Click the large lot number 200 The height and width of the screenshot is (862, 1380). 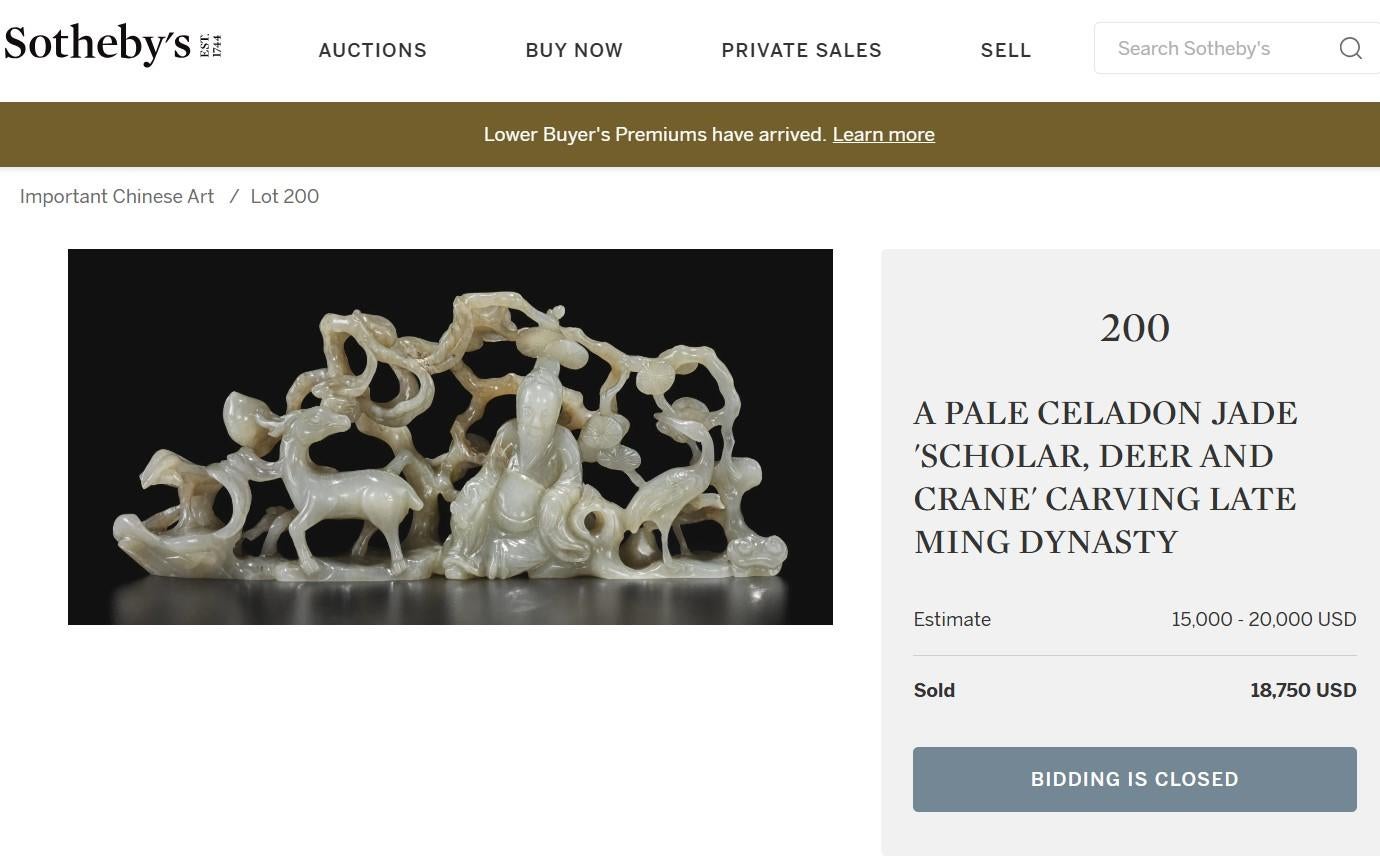click(x=1134, y=328)
